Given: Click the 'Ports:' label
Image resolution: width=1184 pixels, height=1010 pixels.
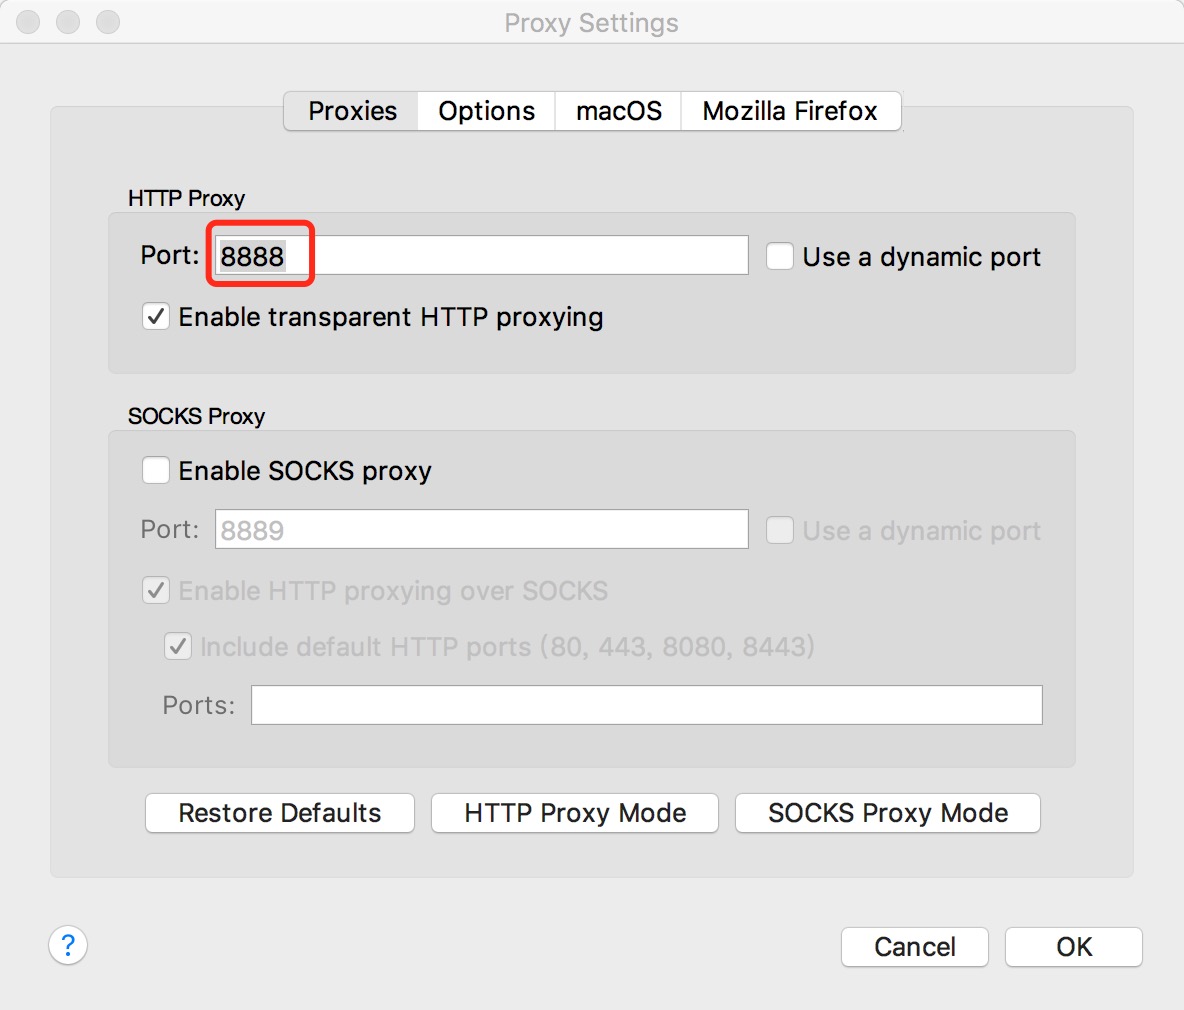Looking at the screenshot, I should click(199, 705).
